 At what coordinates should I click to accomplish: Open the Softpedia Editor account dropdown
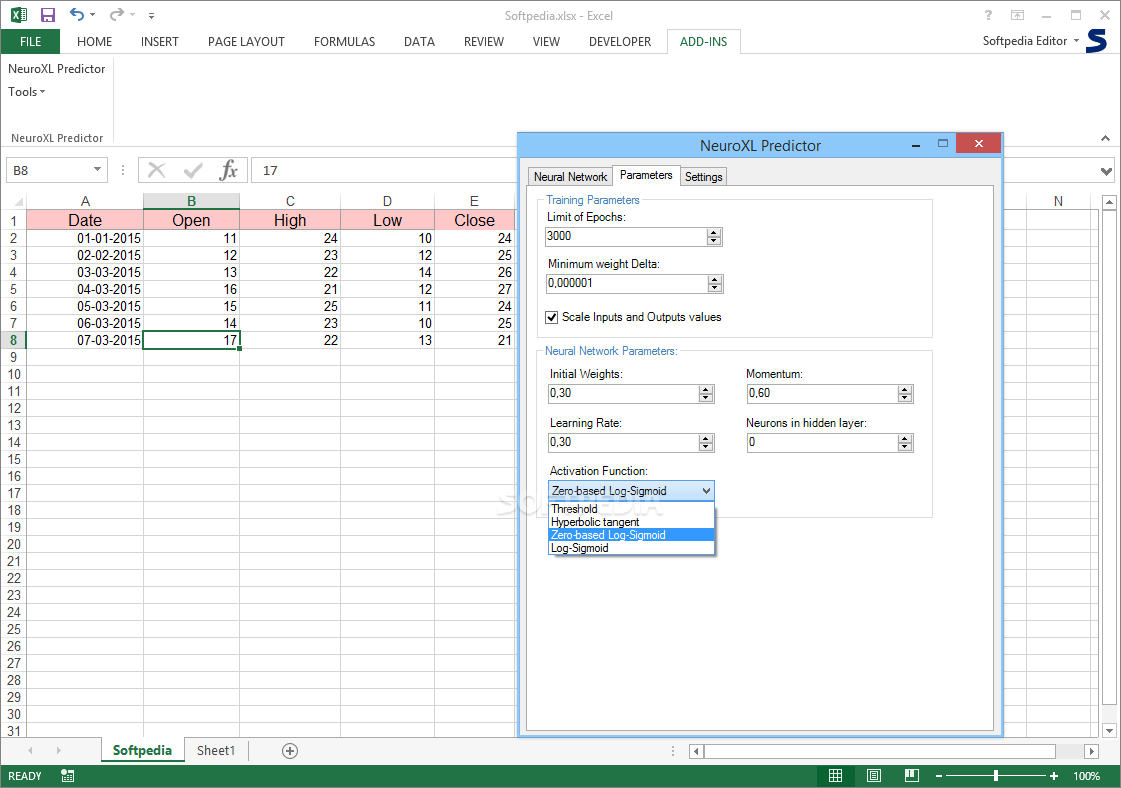[1030, 41]
